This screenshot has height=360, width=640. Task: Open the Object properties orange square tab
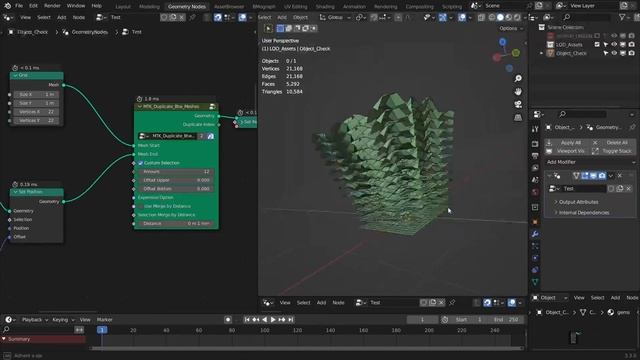[x=535, y=222]
